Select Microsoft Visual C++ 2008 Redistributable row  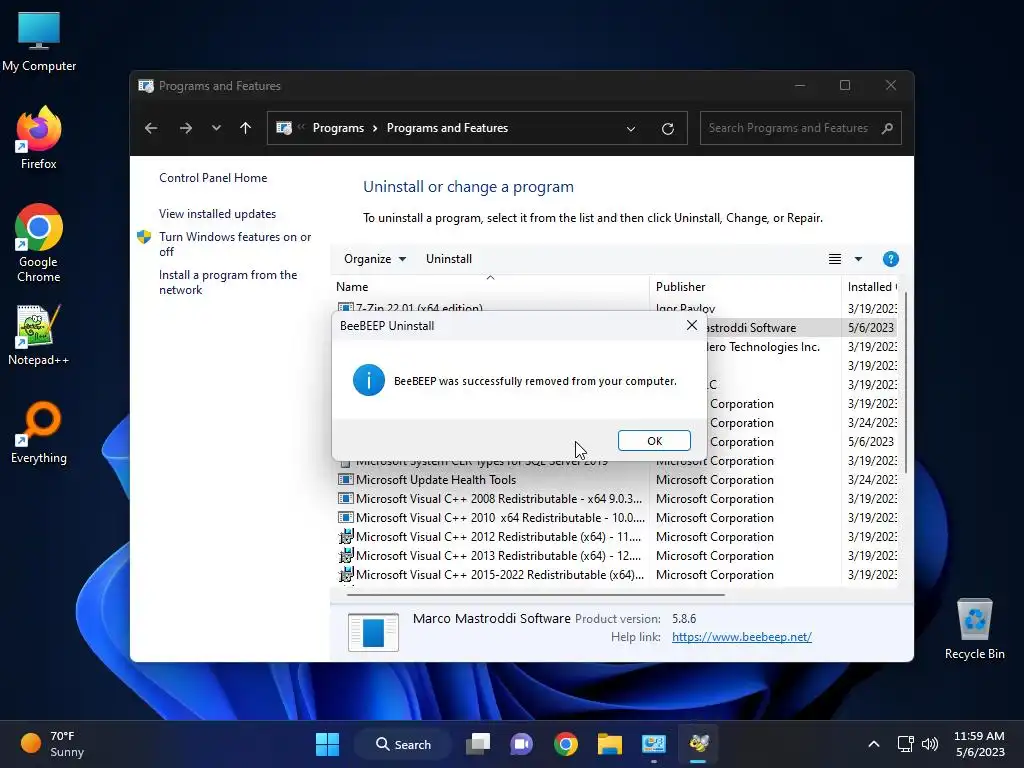[616, 498]
